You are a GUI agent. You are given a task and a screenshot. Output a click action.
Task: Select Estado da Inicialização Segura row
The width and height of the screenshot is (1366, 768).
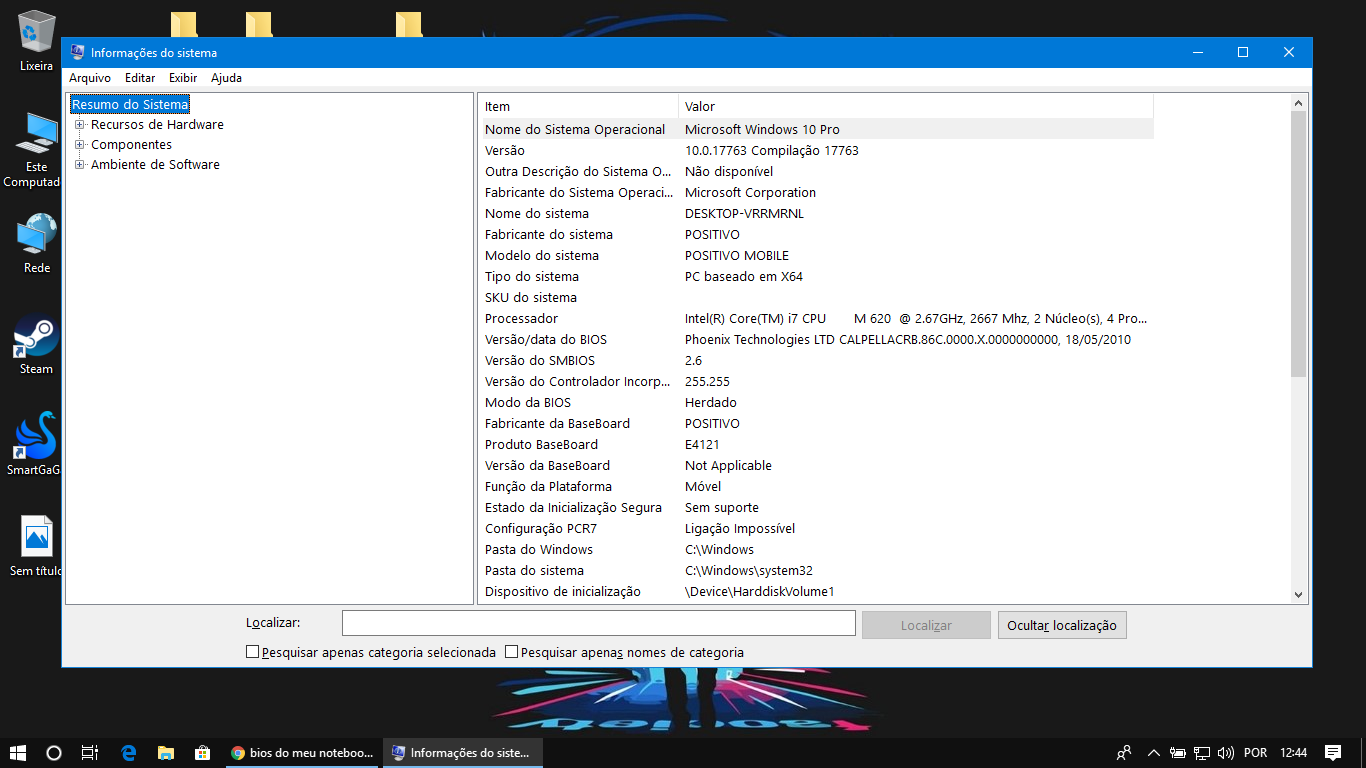[x=816, y=507]
